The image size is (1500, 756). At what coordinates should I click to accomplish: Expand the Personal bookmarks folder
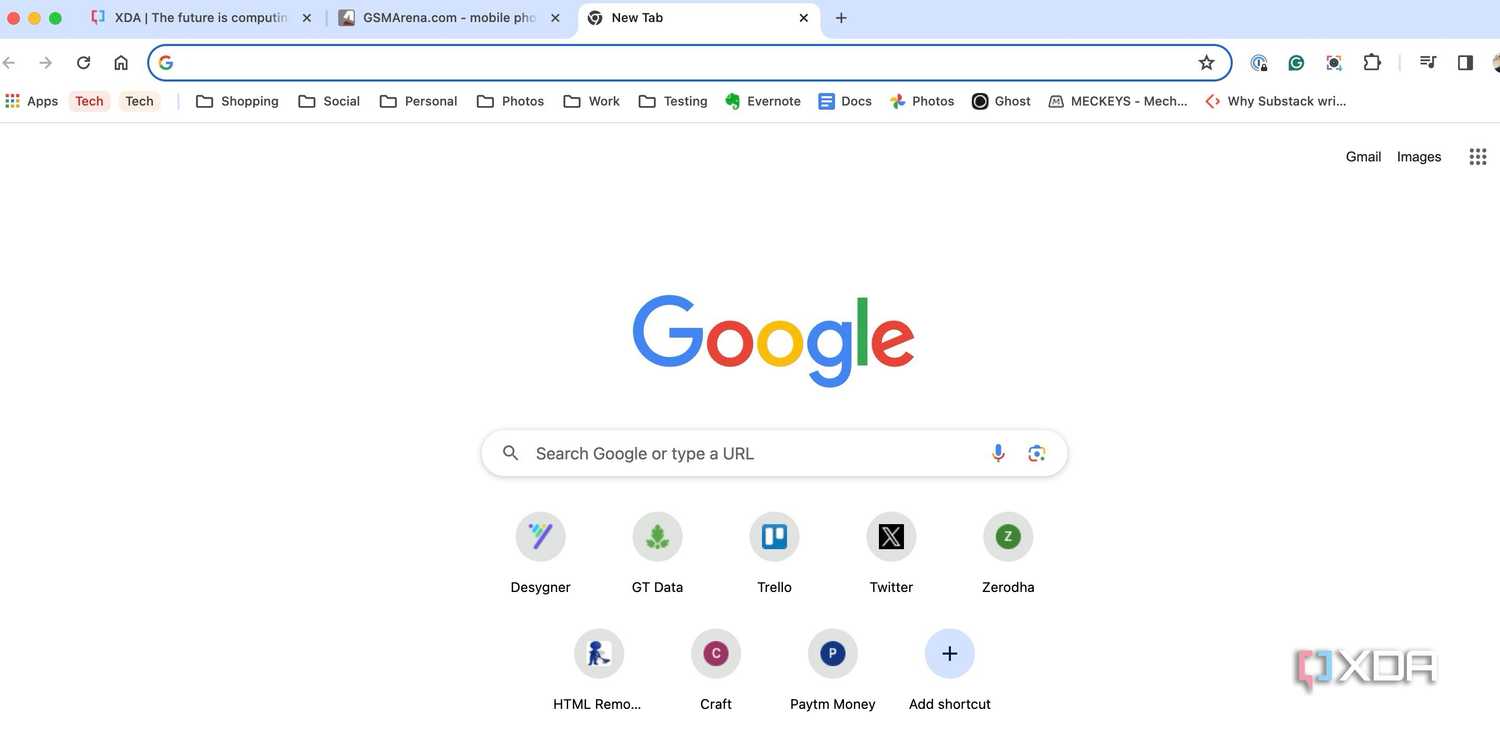pos(419,101)
